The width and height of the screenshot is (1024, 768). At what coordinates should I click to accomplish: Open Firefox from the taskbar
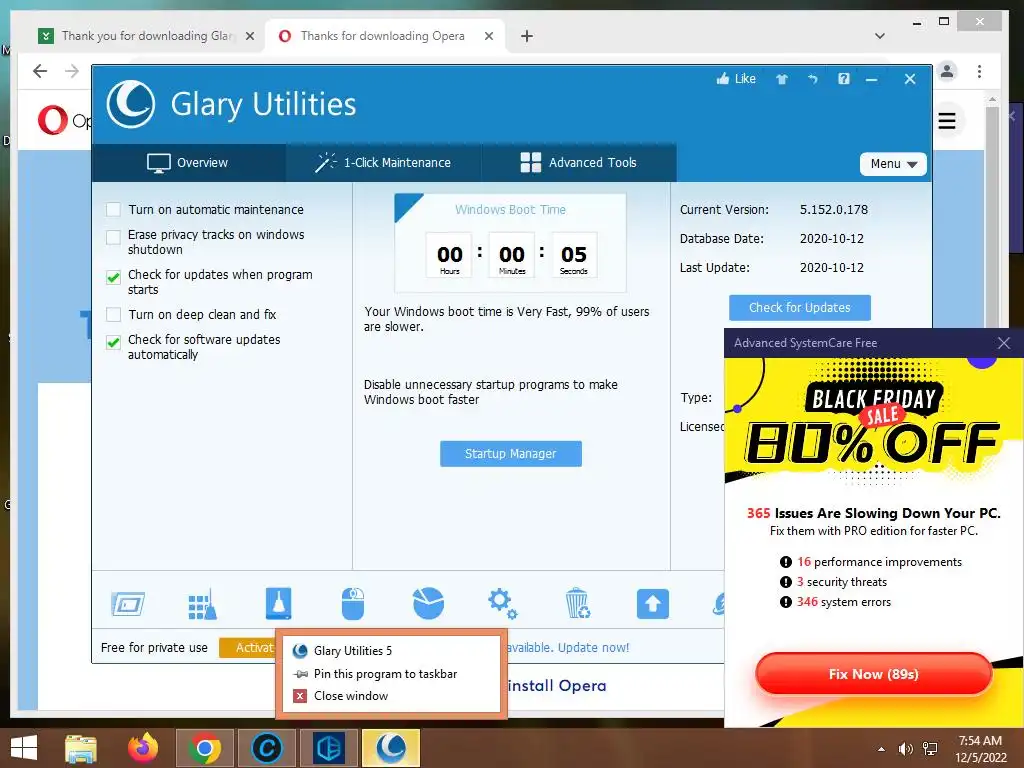(143, 748)
